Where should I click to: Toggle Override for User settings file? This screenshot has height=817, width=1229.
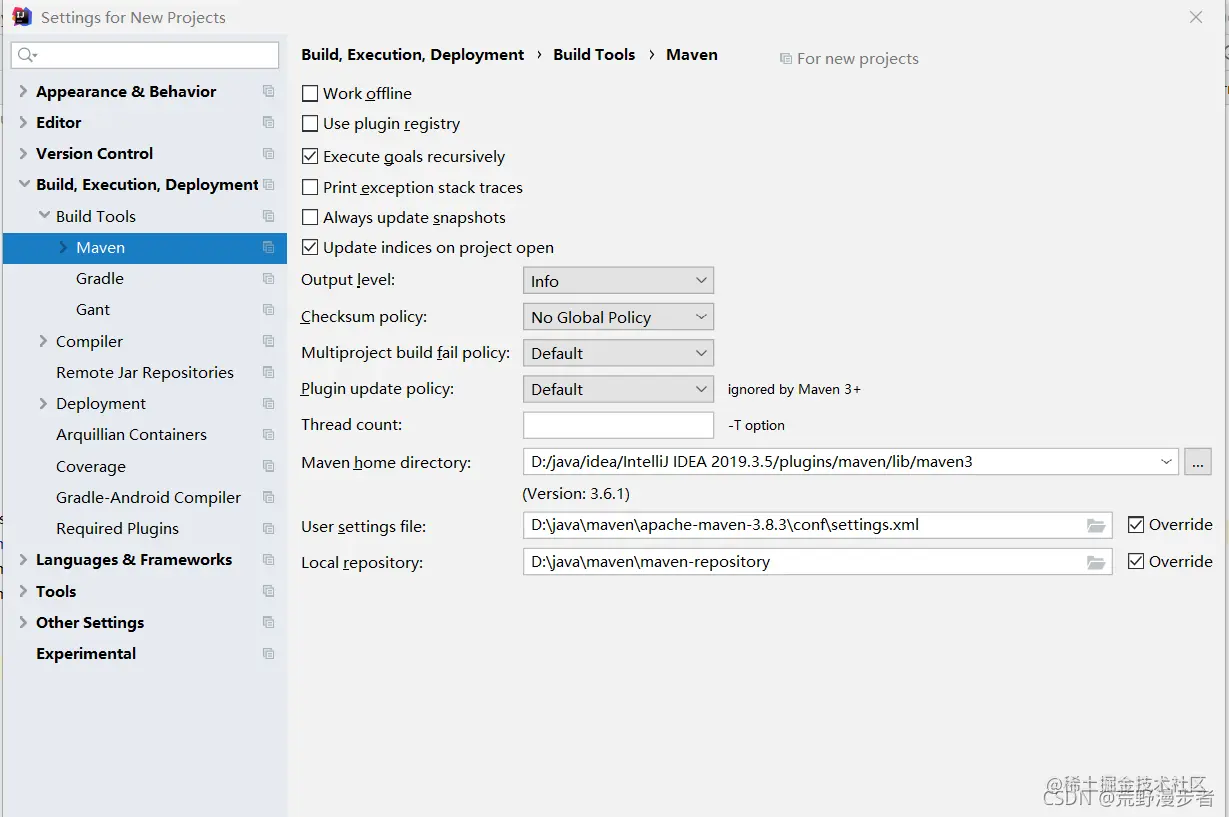click(x=1136, y=524)
